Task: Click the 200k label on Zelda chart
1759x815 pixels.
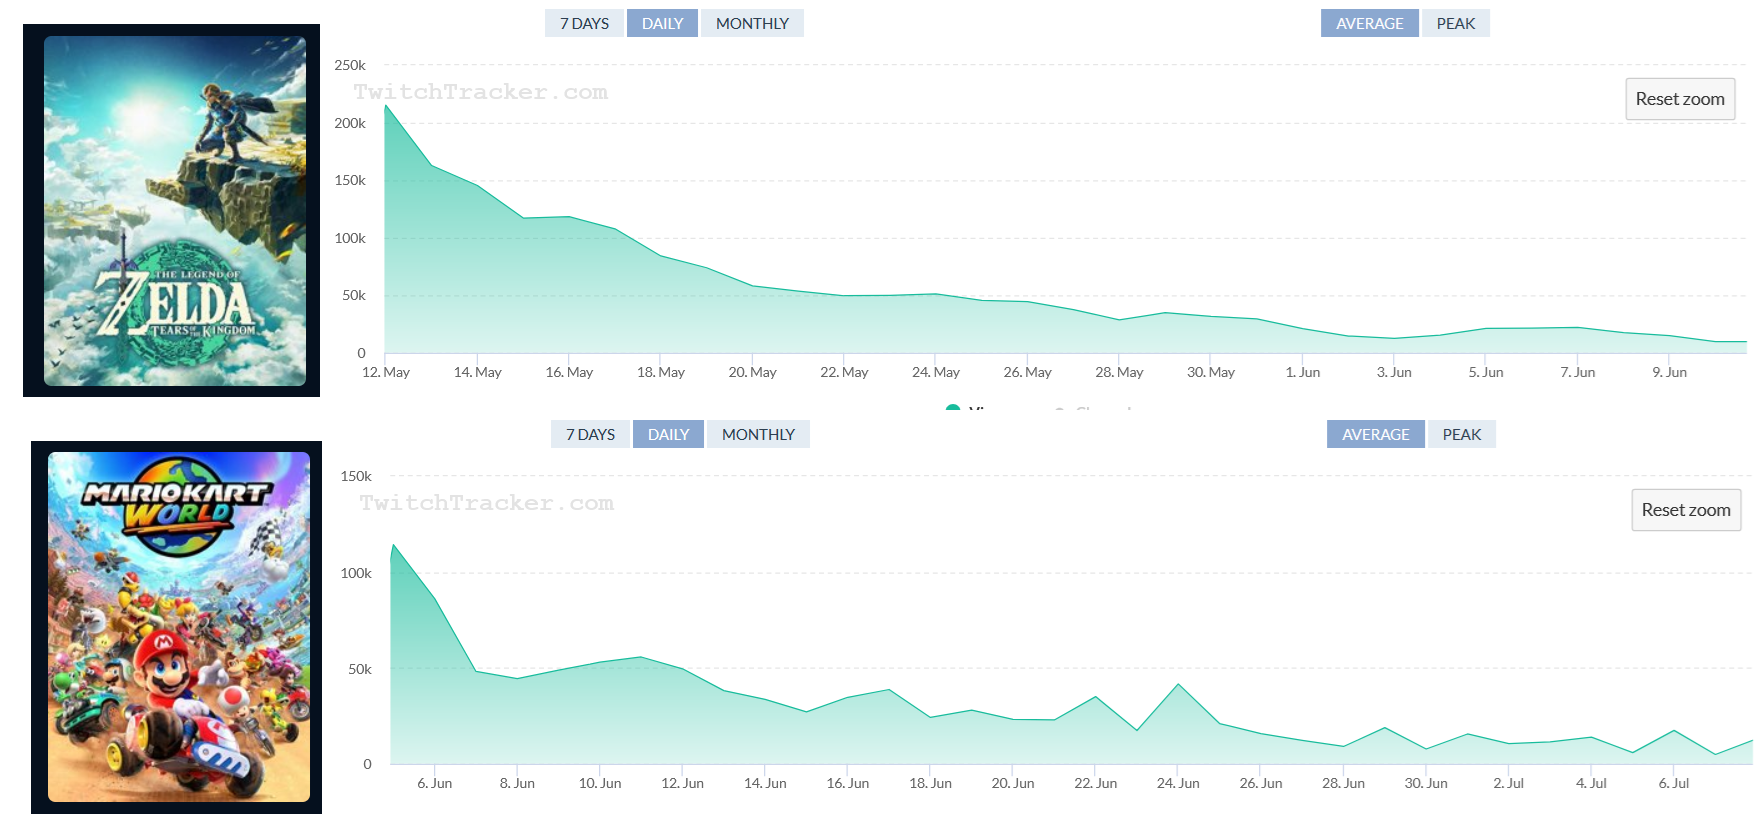Action: [x=350, y=123]
